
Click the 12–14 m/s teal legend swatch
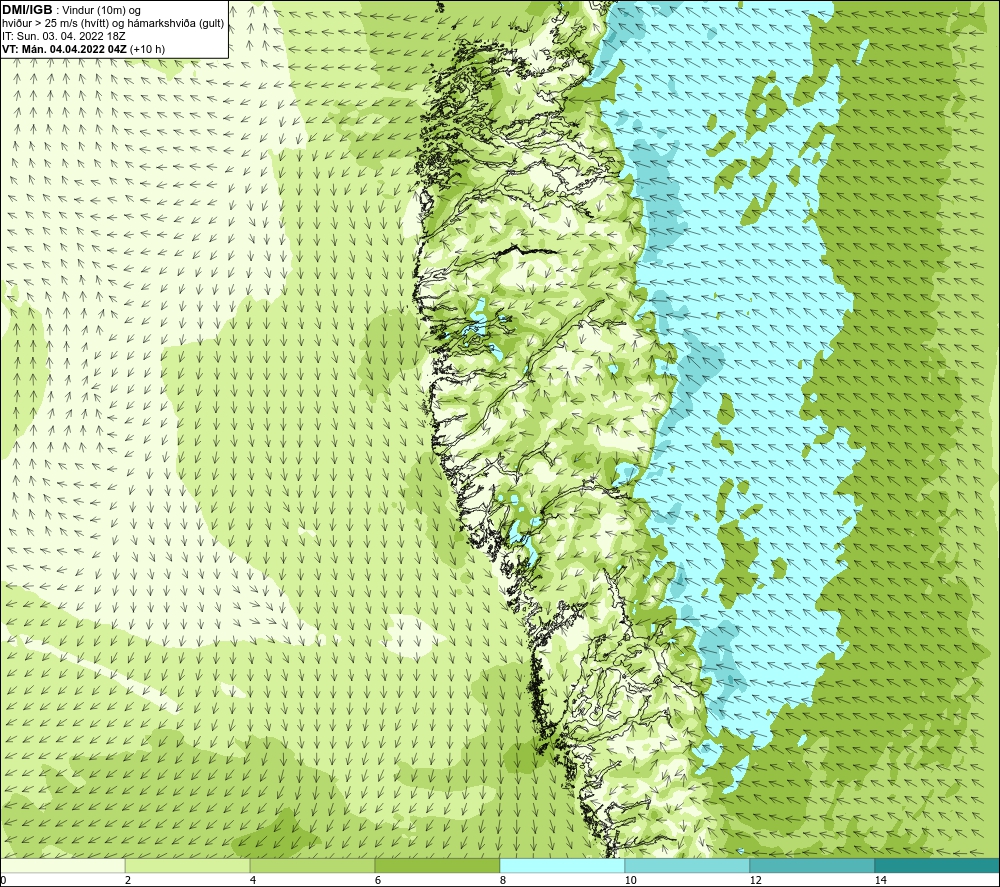tap(812, 865)
